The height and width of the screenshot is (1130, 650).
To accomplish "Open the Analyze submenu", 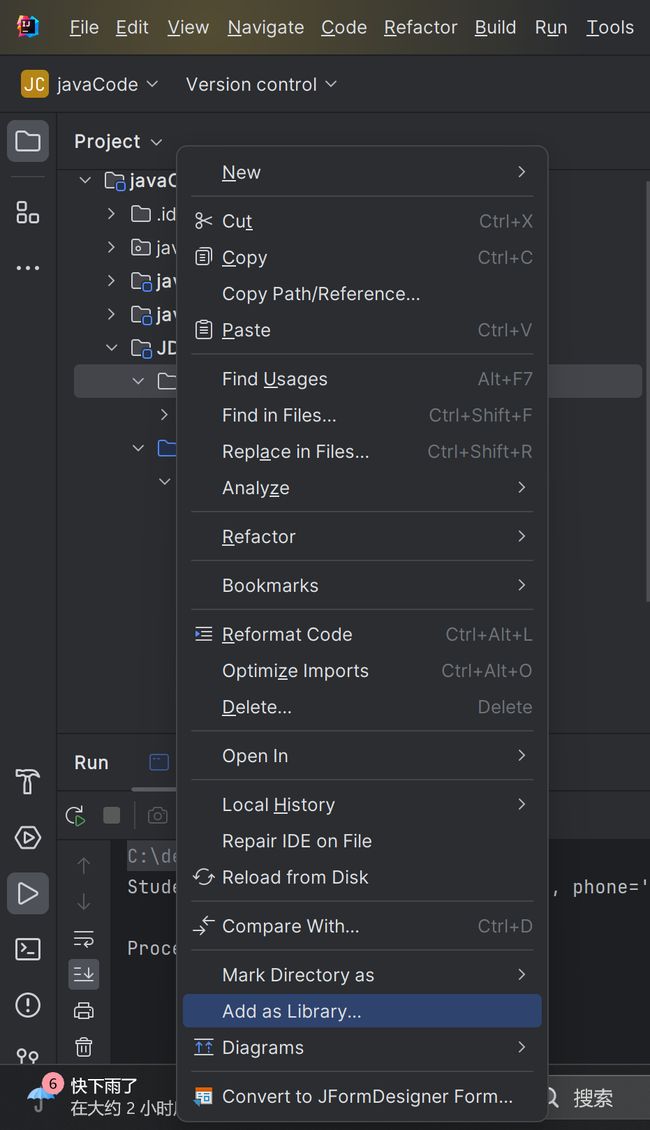I will (x=362, y=488).
